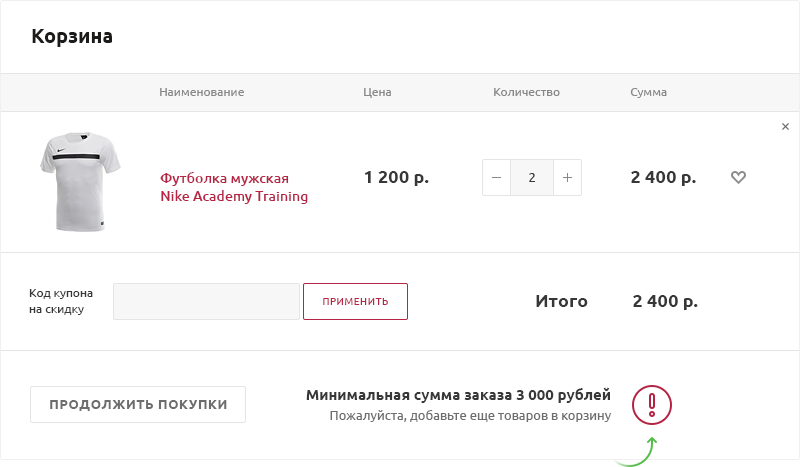This screenshot has width=800, height=467.
Task: Open the Футболка мужская Nike Academy Training link
Action: point(234,187)
